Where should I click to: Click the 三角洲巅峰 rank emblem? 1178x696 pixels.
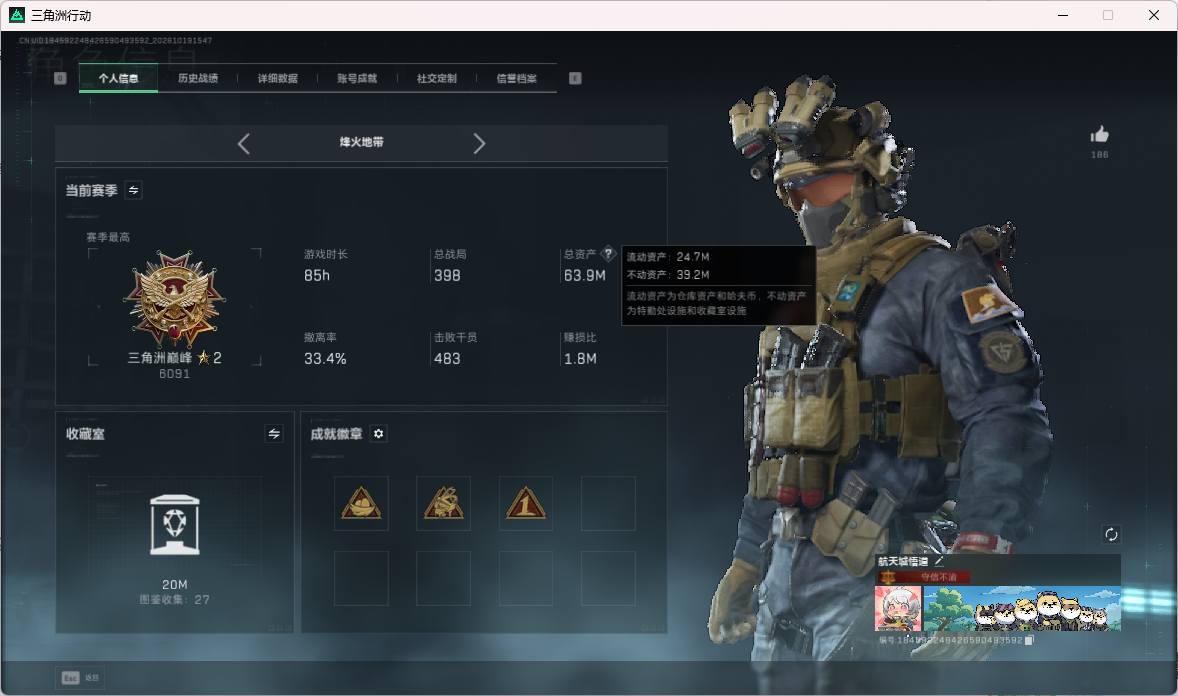pyautogui.click(x=174, y=298)
